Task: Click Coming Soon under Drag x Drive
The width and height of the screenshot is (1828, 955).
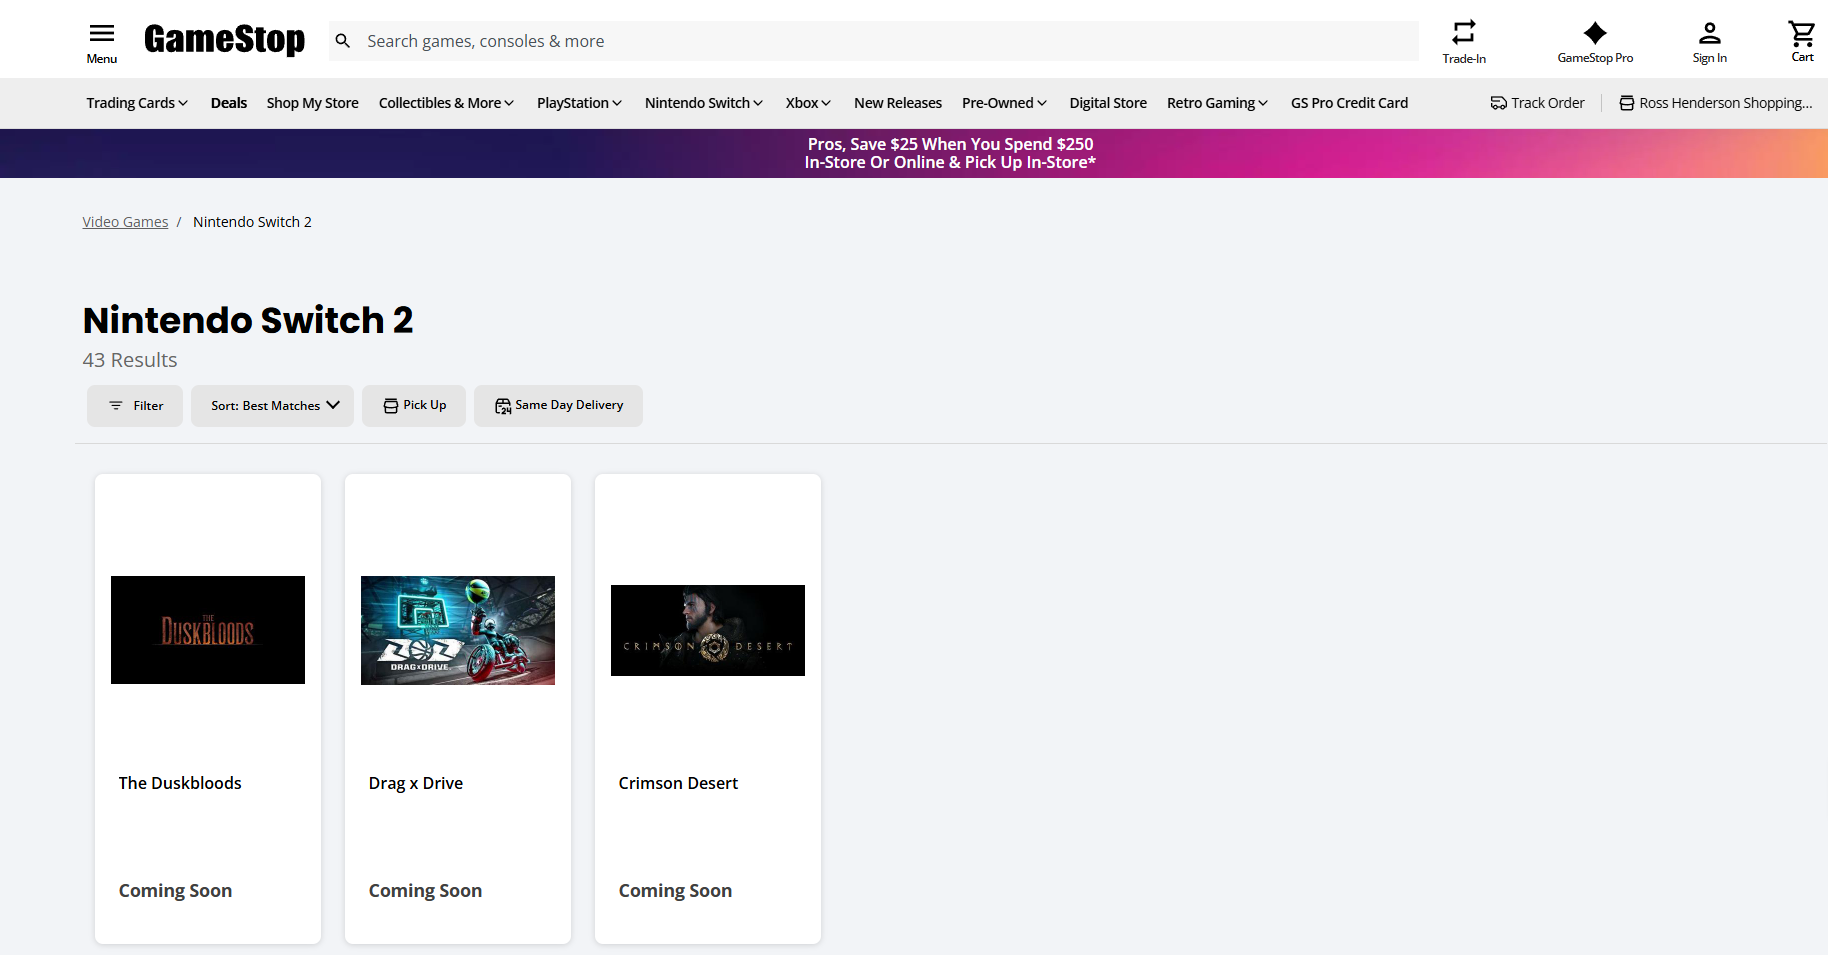Action: [x=425, y=891]
